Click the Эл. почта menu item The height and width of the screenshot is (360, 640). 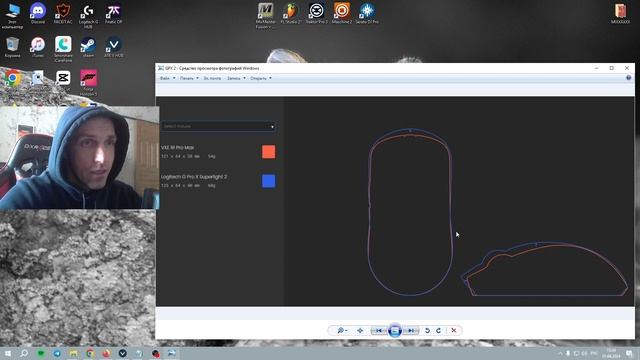[x=212, y=78]
